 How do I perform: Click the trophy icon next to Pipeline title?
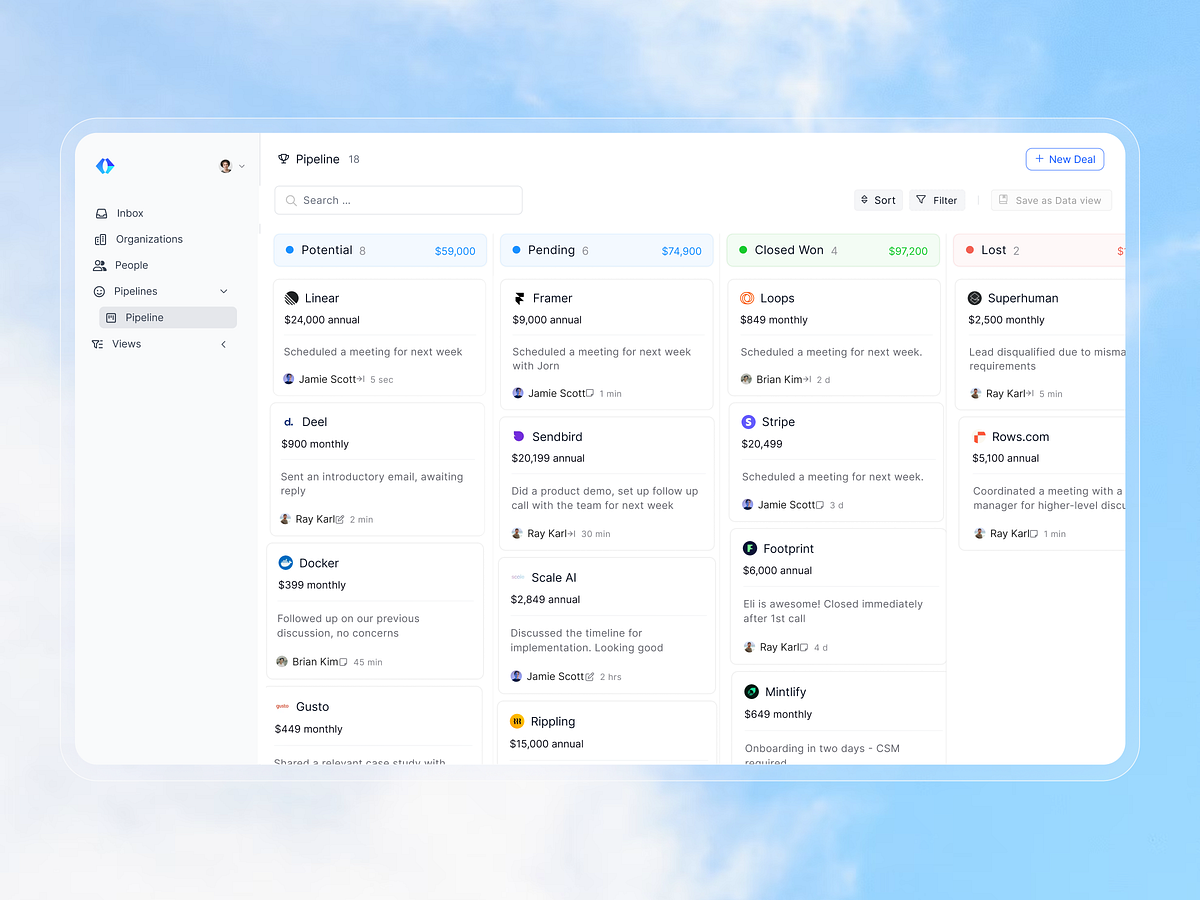point(284,159)
